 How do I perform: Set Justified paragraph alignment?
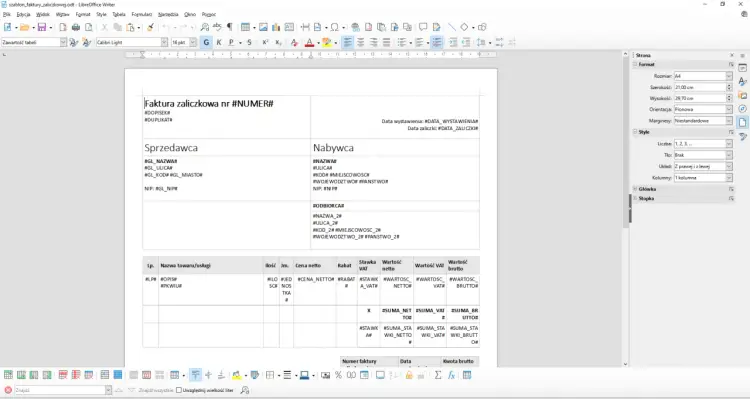click(386, 43)
